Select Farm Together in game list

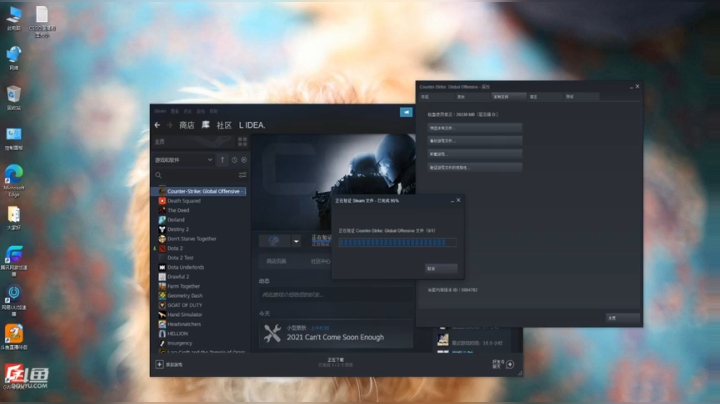click(184, 286)
